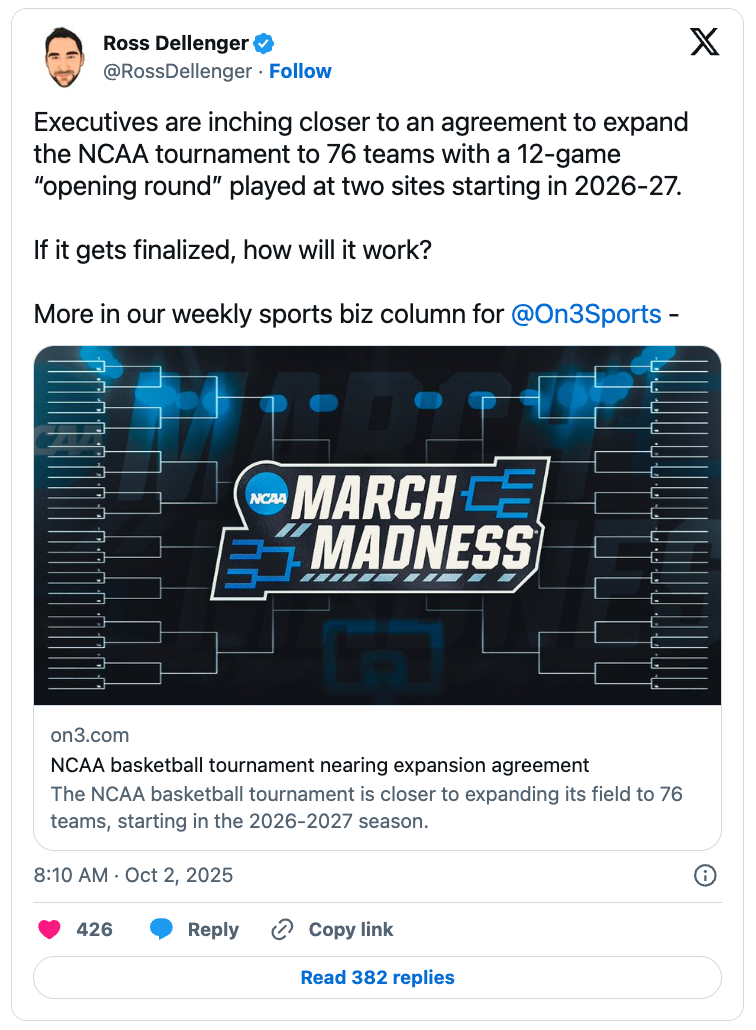
Task: Click the blue verified badge
Action: (265, 43)
